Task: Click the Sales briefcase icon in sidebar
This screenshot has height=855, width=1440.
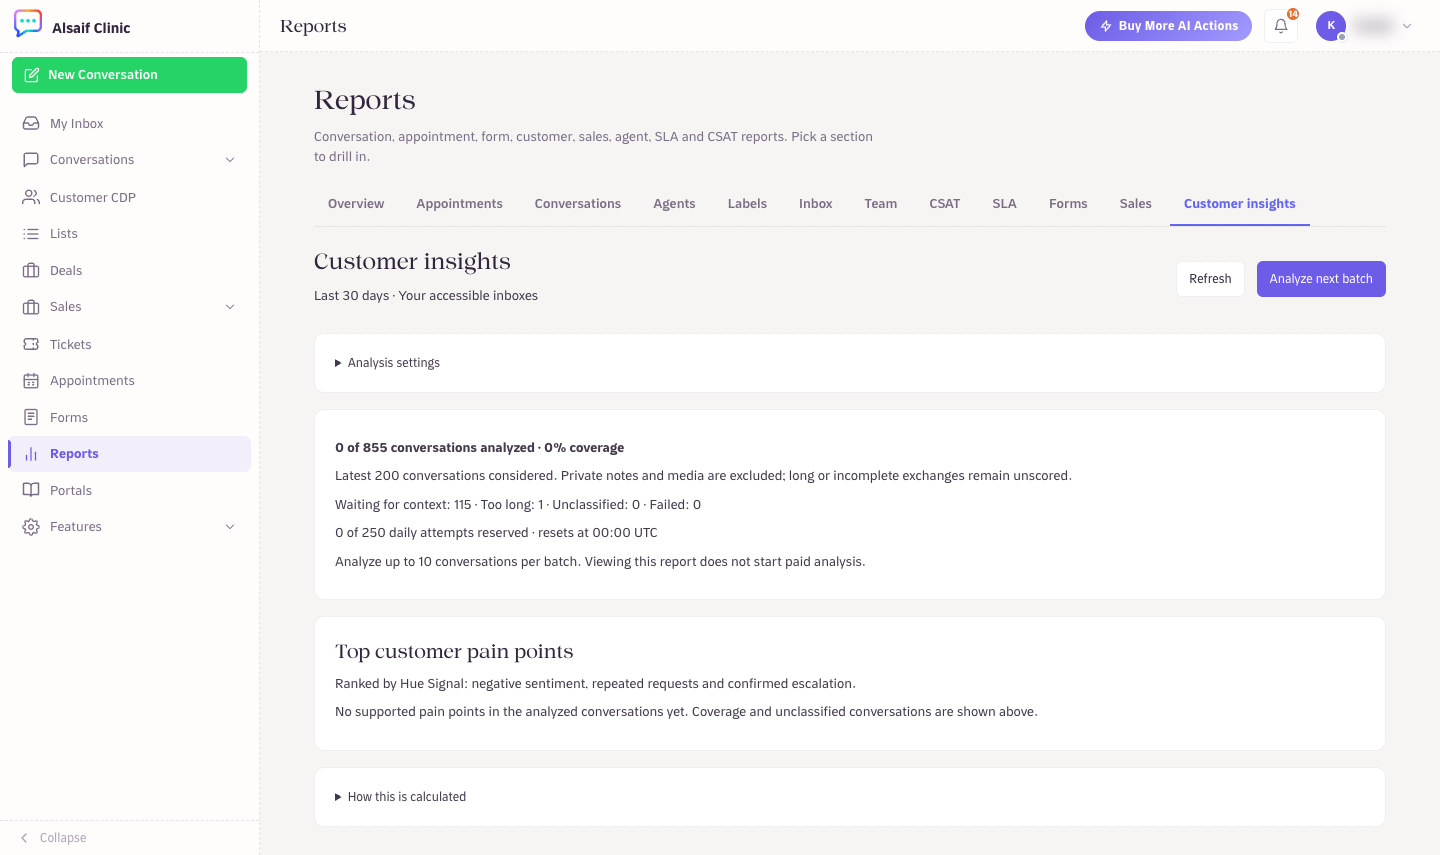Action: (31, 307)
